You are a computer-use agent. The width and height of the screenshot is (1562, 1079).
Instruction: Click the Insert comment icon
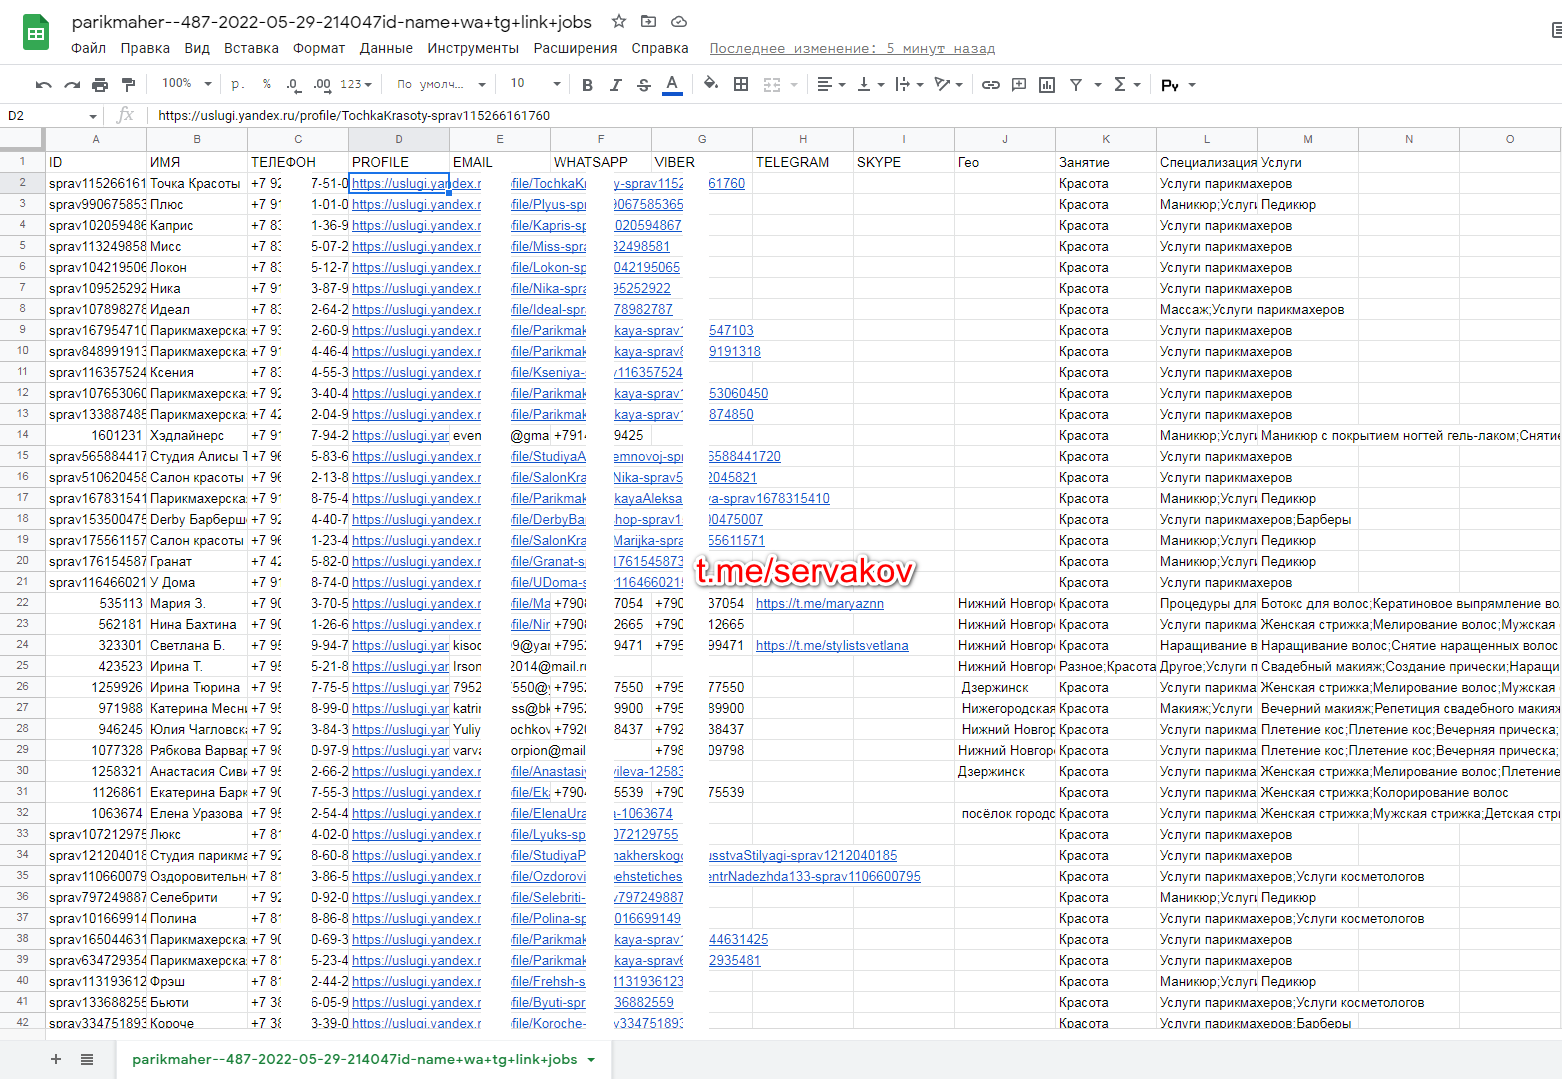tap(1019, 85)
